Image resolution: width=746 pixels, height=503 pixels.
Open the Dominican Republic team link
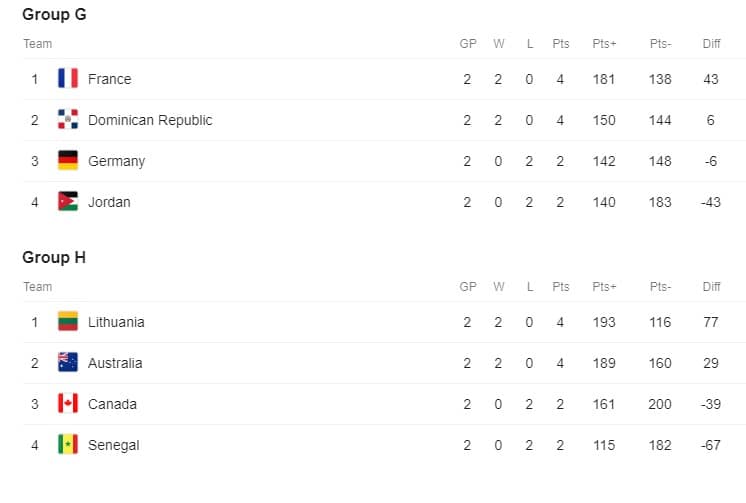click(x=150, y=120)
